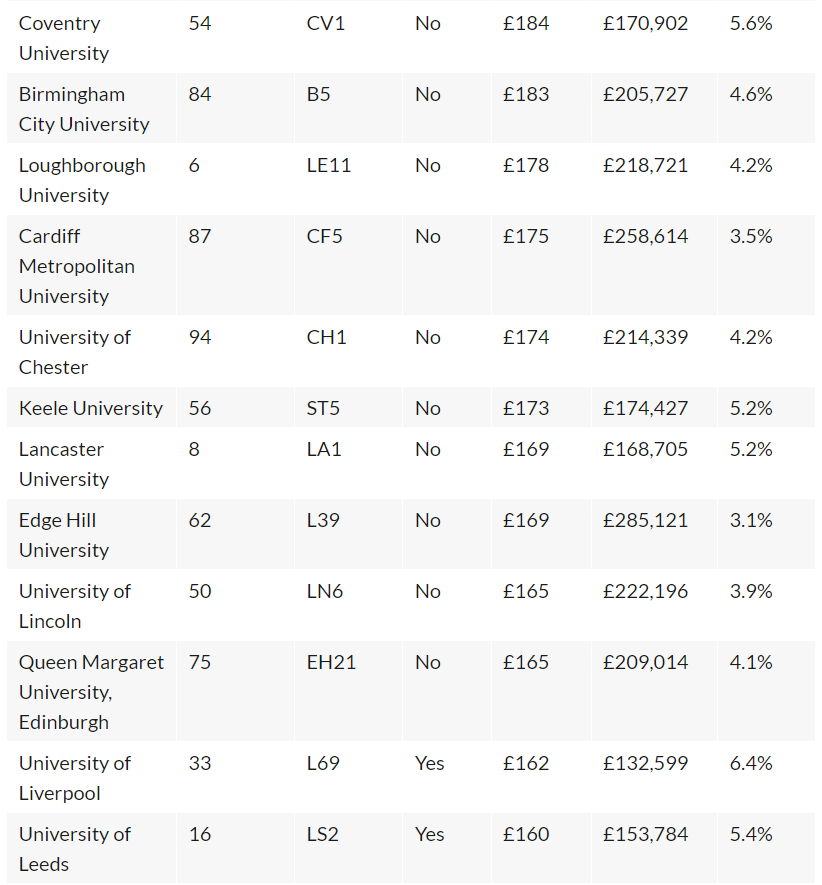Click the £168,705 house price cell
Screen dimensions: 822x885
tap(645, 449)
